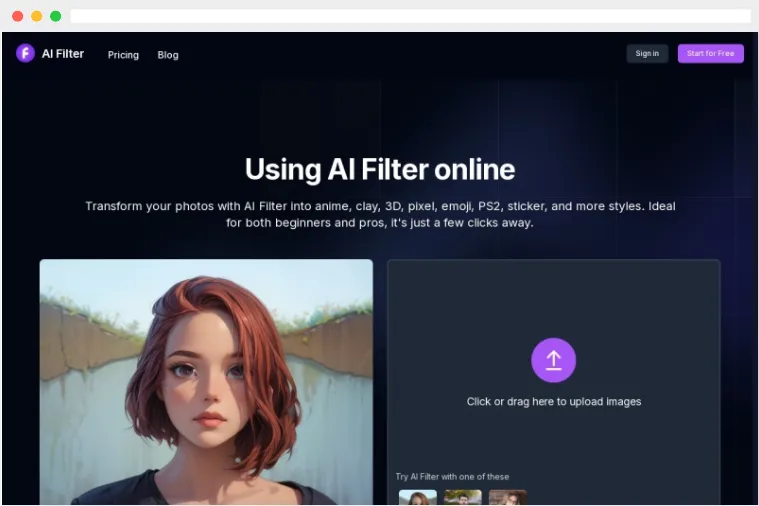Image resolution: width=759 pixels, height=506 pixels.
Task: Click the AI Filter purple logo icon
Action: (25, 53)
